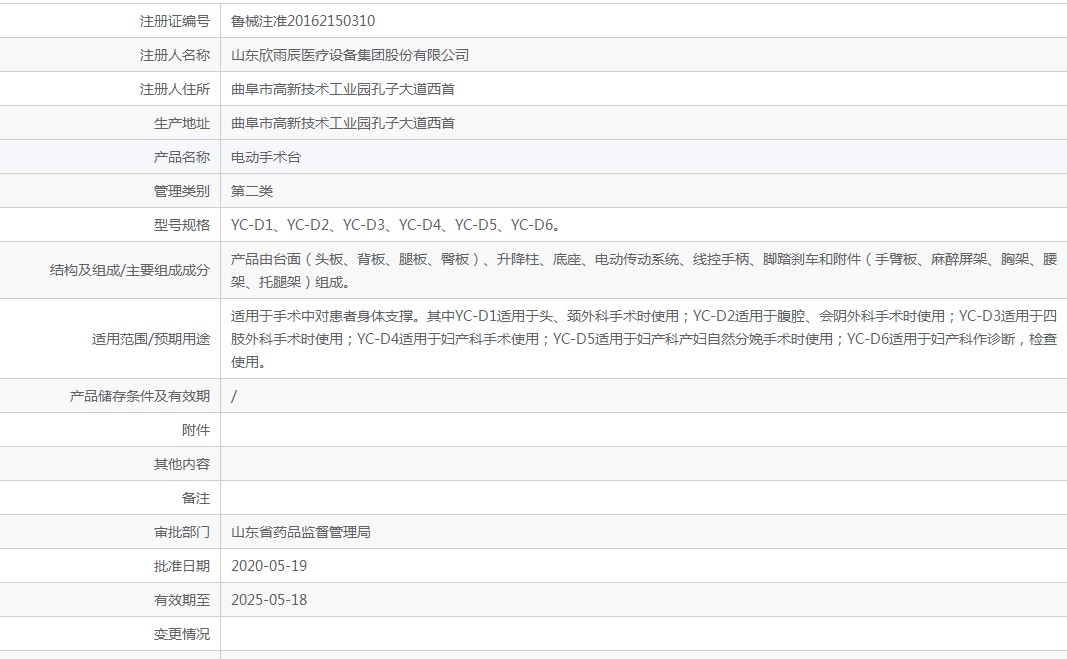This screenshot has height=659, width=1067.
Task: Click the 其他内容 label
Action: pyautogui.click(x=182, y=464)
